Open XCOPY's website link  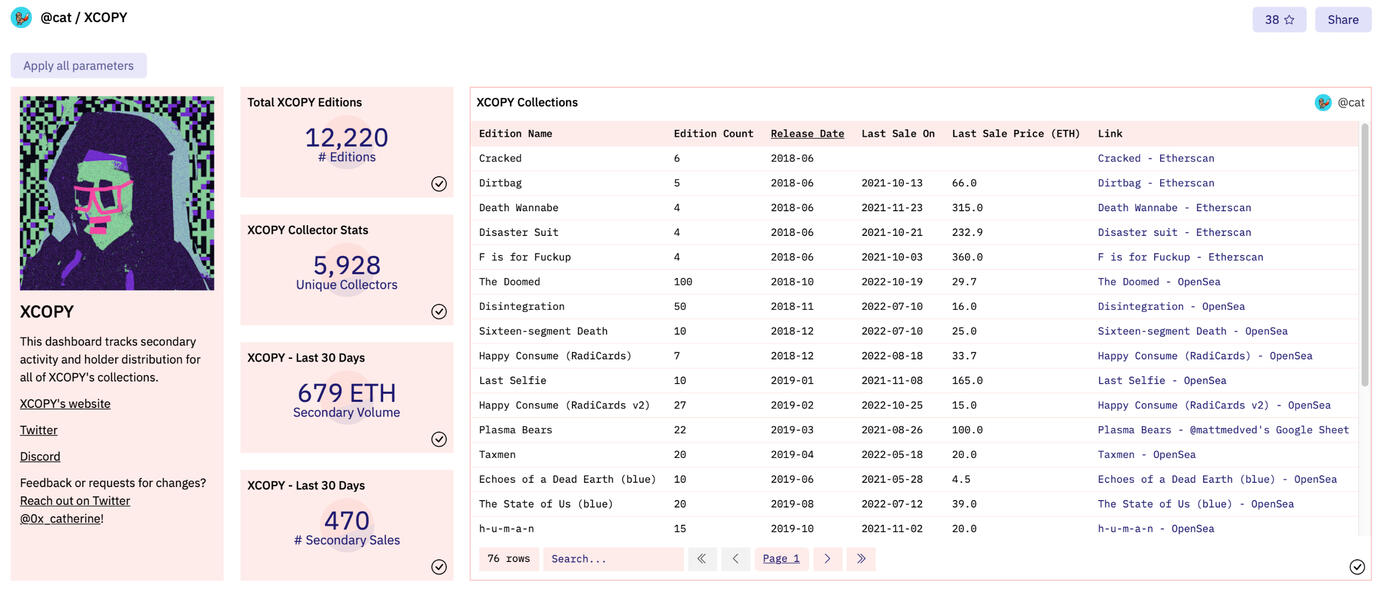pyautogui.click(x=64, y=402)
